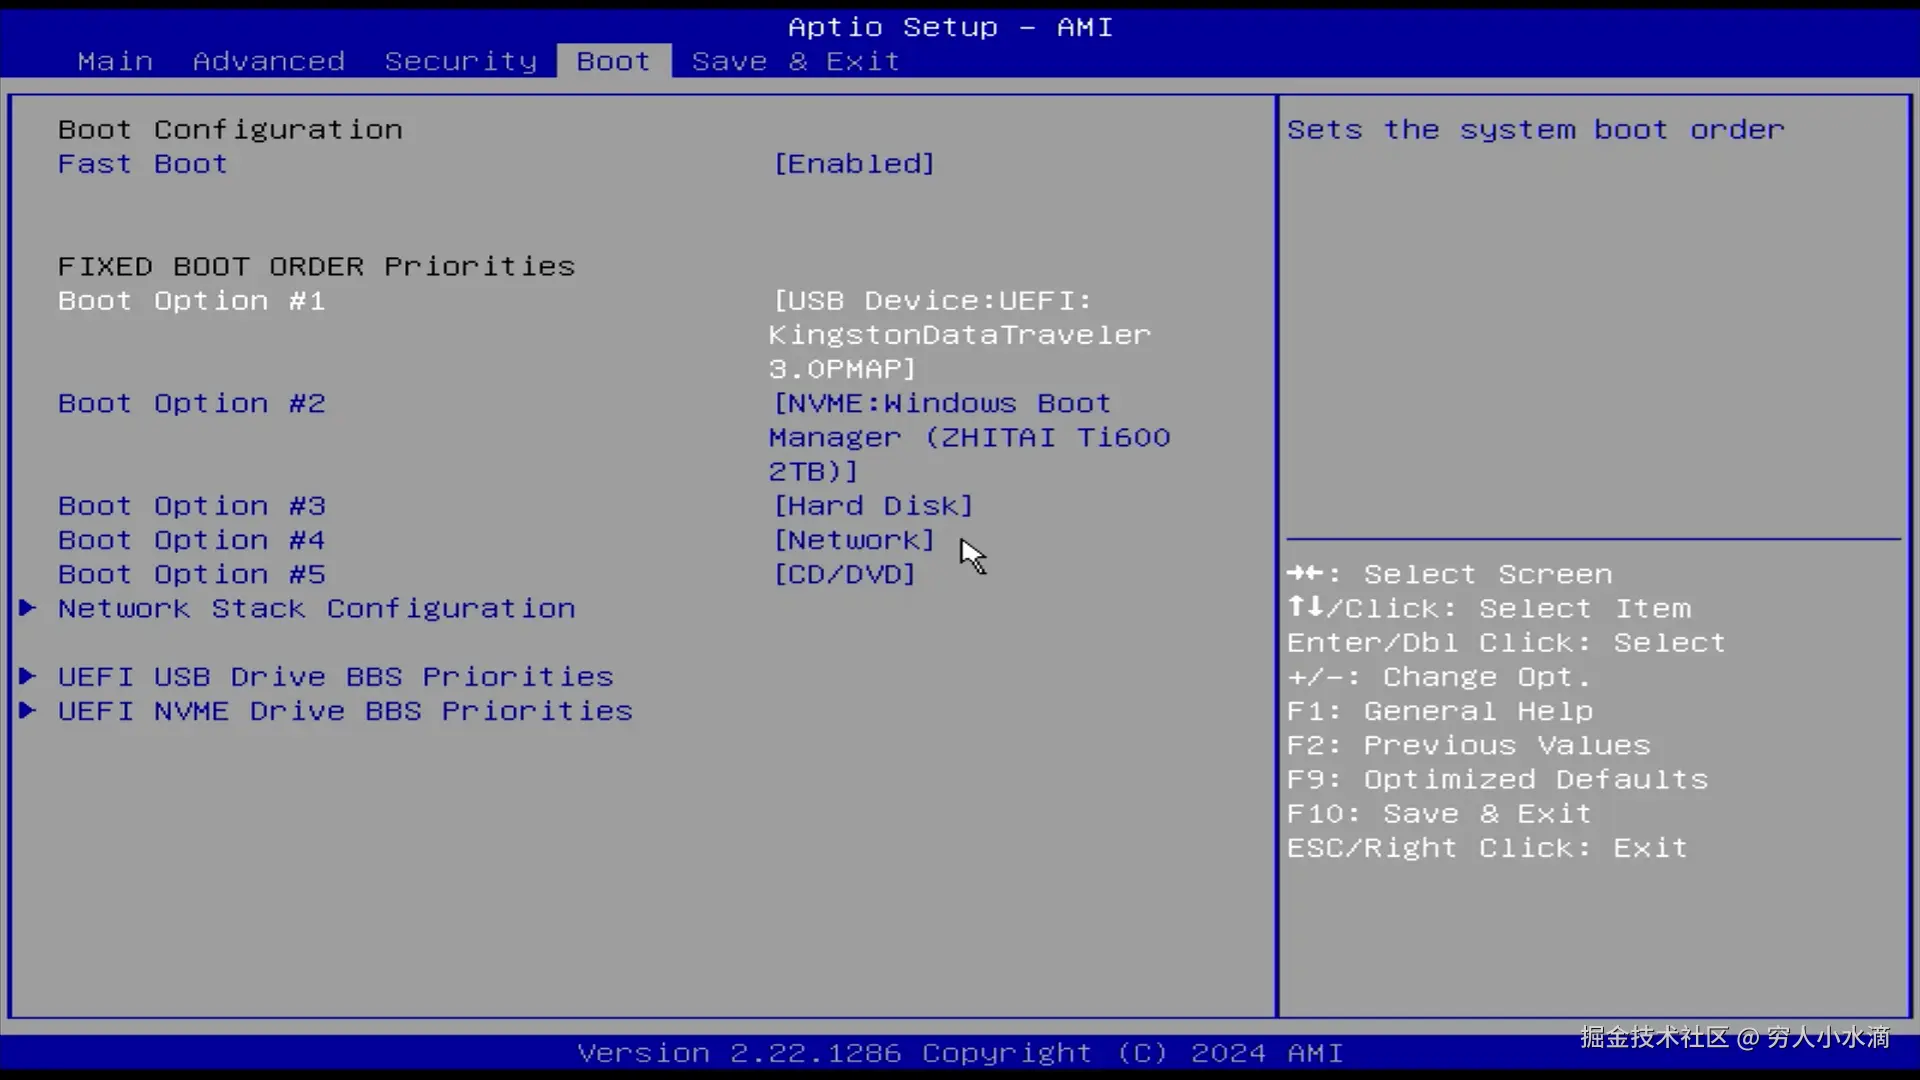Switch to the Advanced tab
Screen dimensions: 1920x1080
tap(269, 61)
